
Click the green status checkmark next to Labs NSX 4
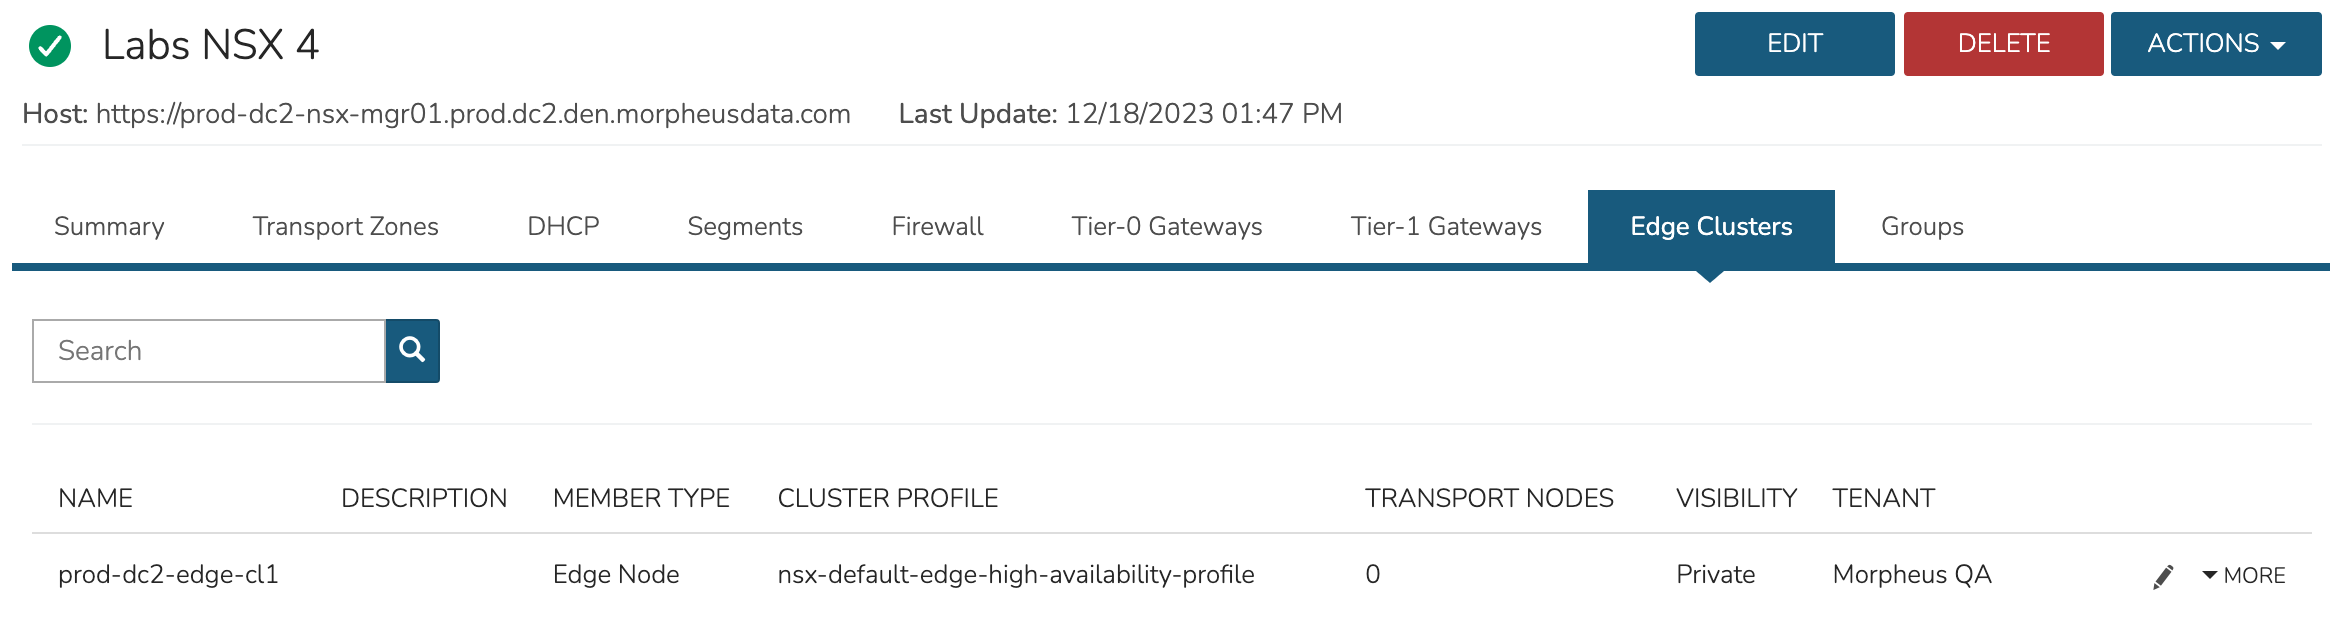coord(49,44)
